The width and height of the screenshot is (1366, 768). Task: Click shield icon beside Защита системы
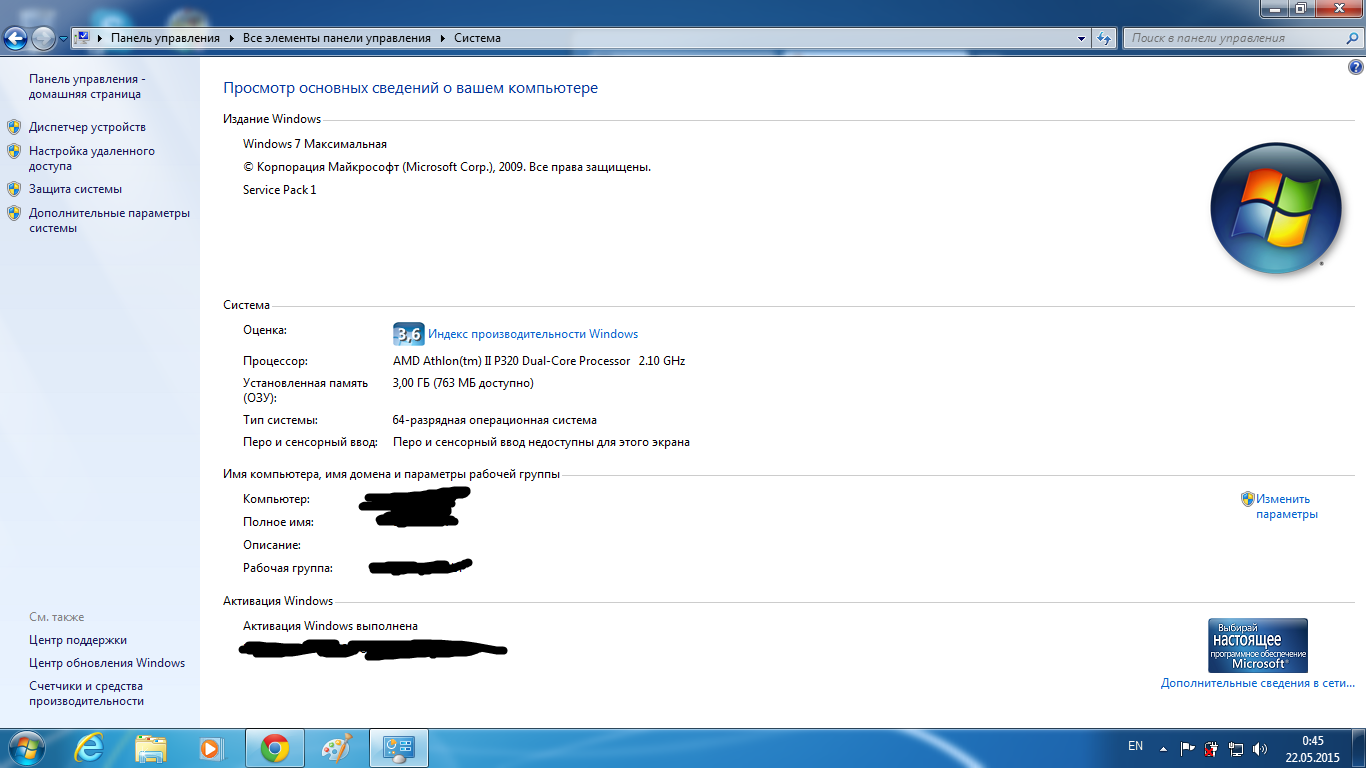pyautogui.click(x=14, y=188)
